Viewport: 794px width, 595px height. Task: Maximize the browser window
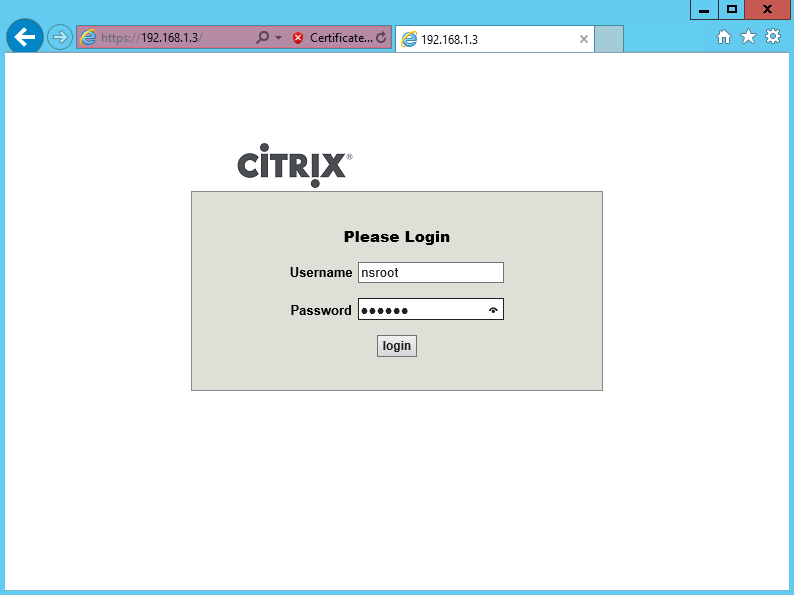[x=731, y=10]
